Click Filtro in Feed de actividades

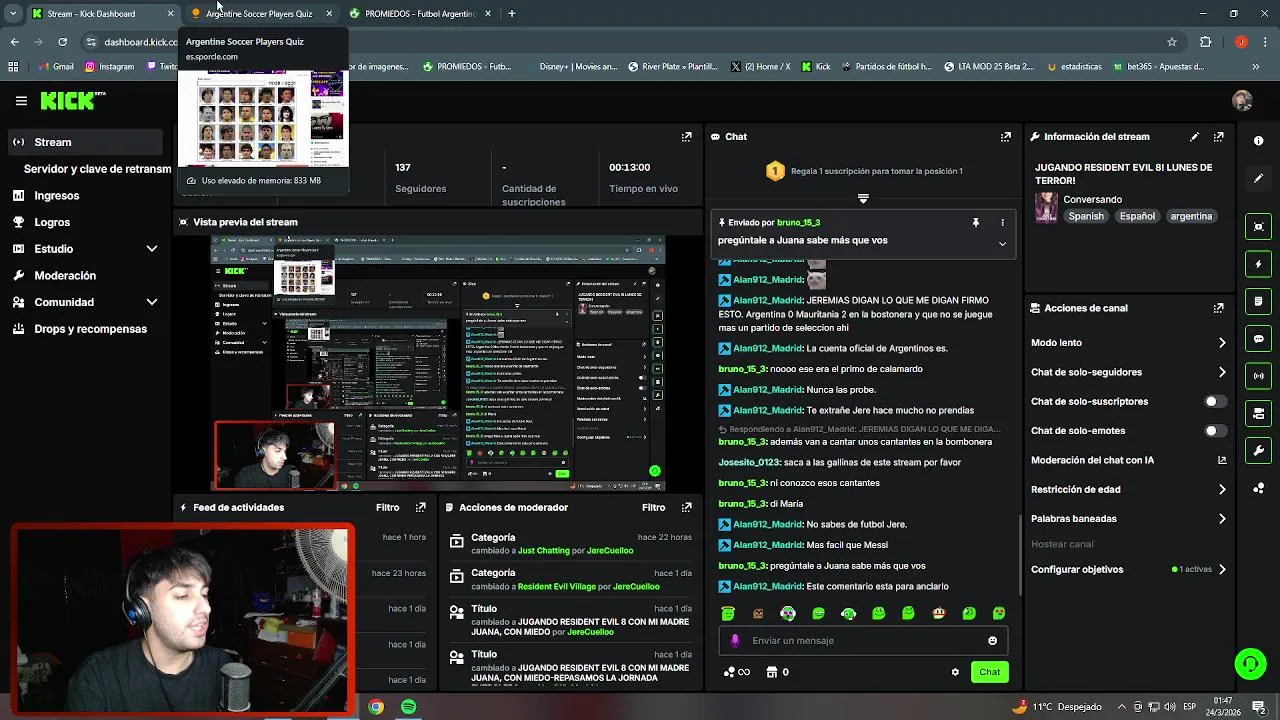[387, 507]
